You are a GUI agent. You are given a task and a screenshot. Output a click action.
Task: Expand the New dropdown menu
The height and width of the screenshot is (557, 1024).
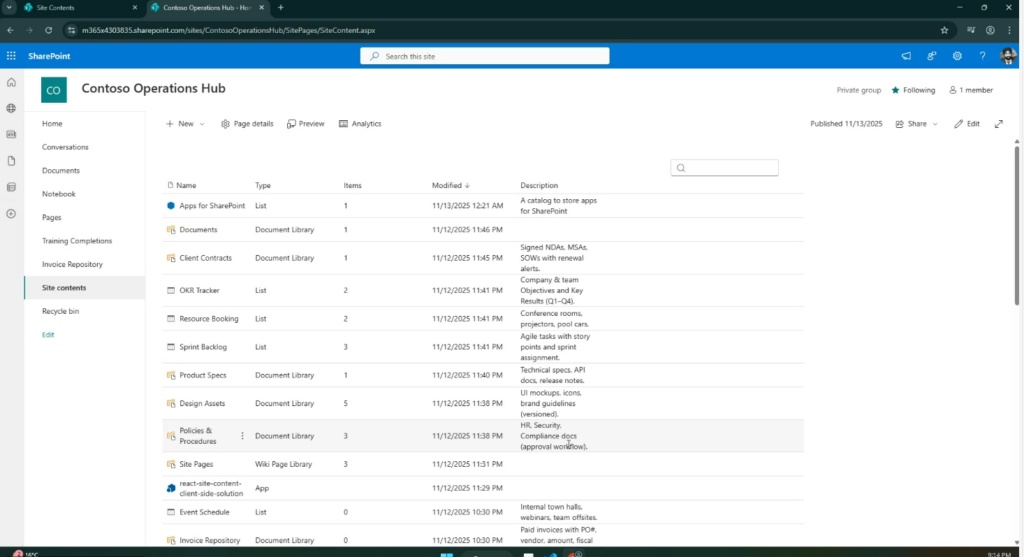point(185,124)
